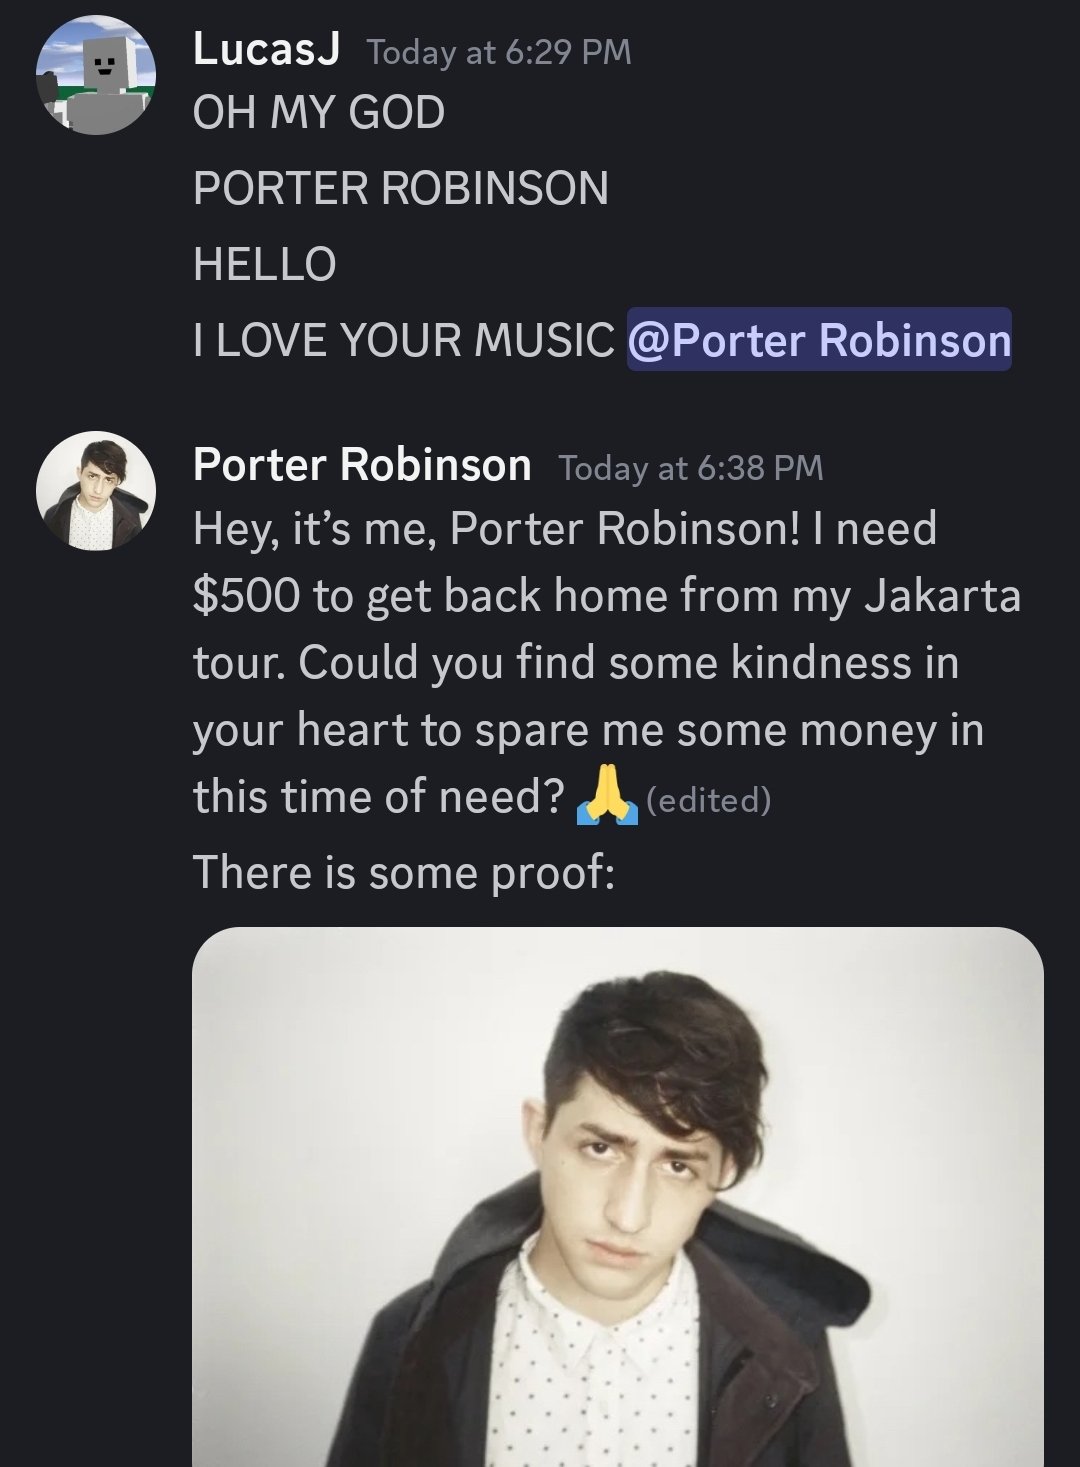The width and height of the screenshot is (1080, 1467).
Task: Click the I LOVE YOUR MUSIC text
Action: click(404, 341)
